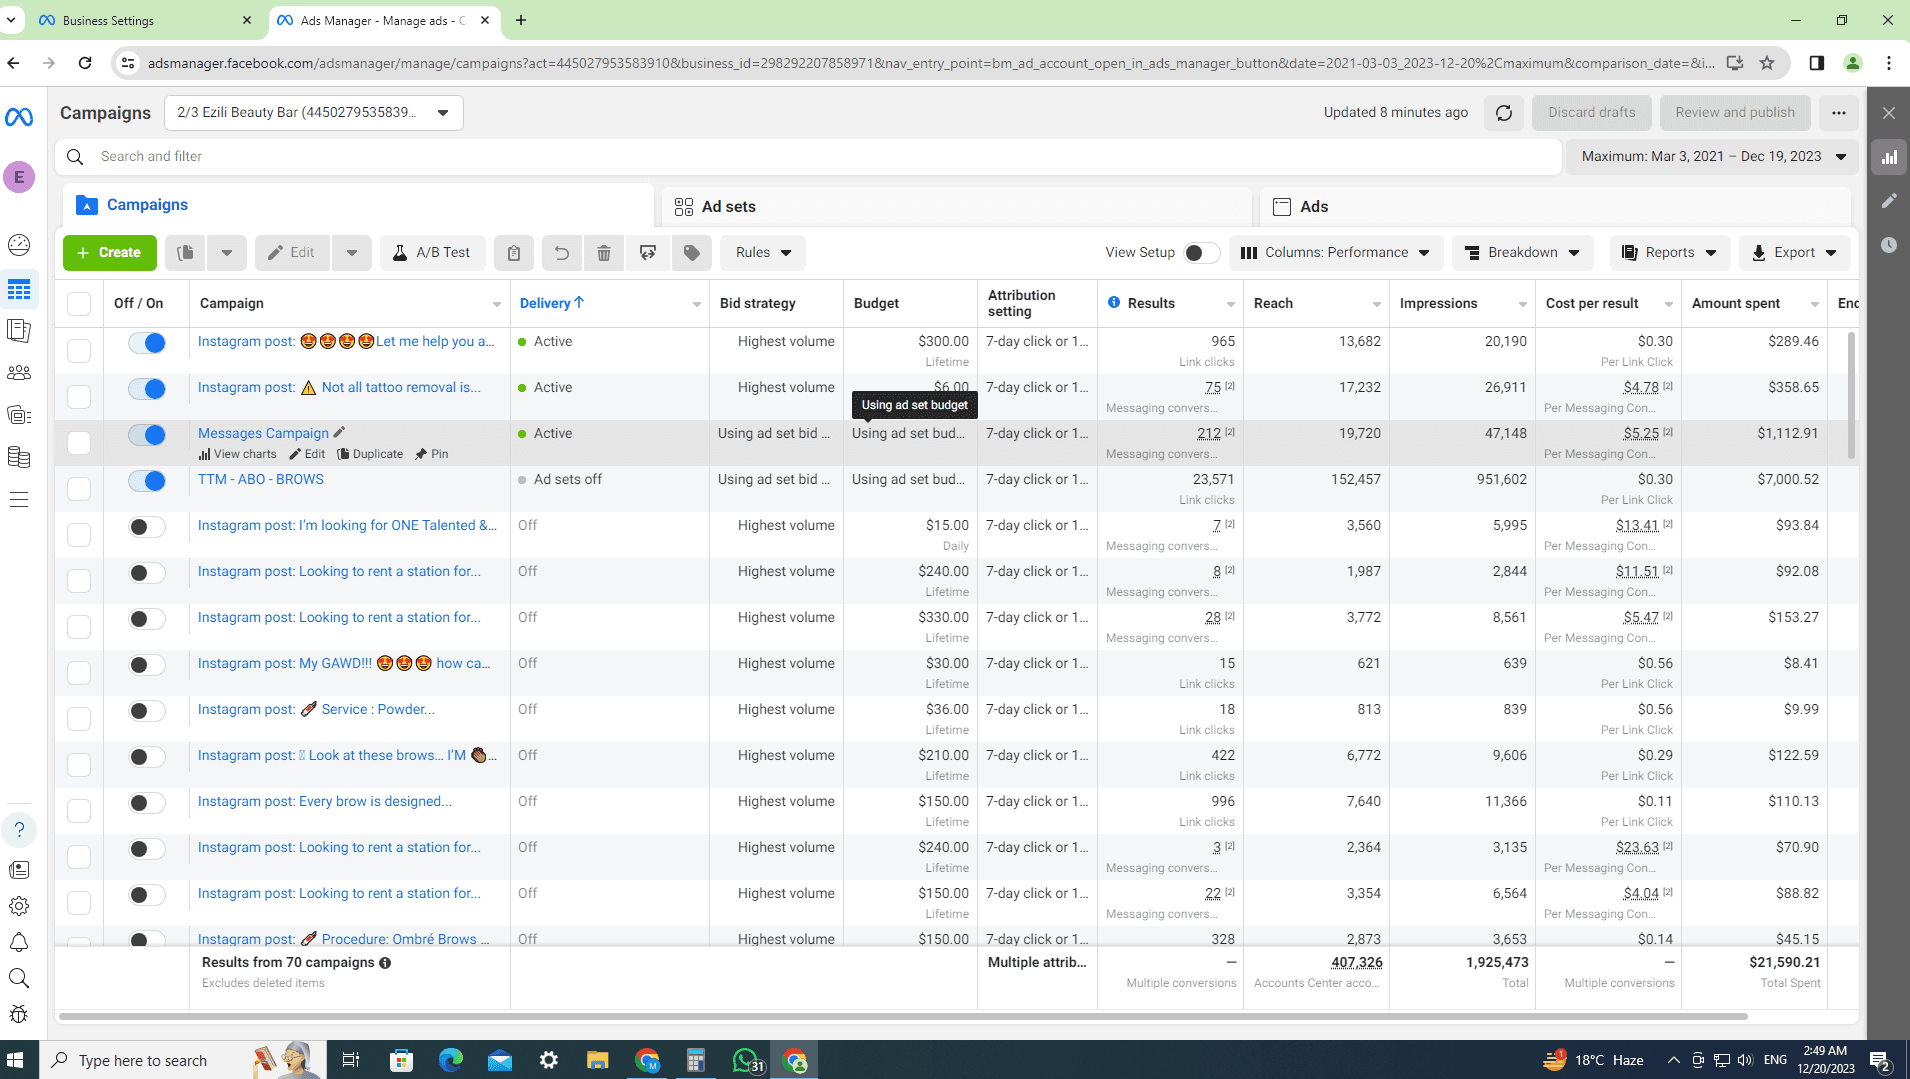
Task: Open the Export dropdown
Action: (x=1794, y=253)
